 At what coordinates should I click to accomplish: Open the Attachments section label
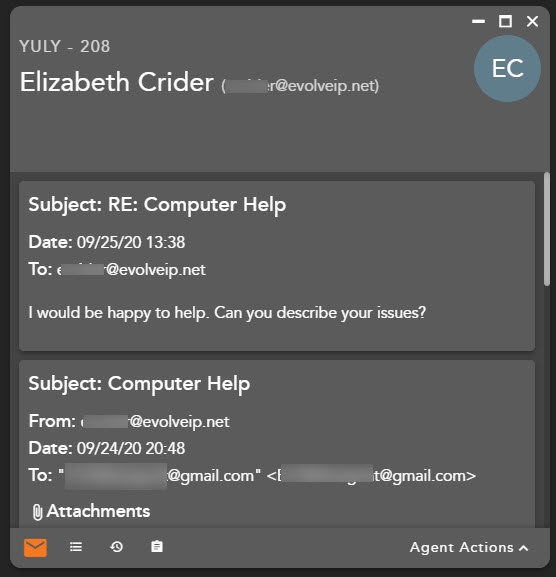click(98, 511)
